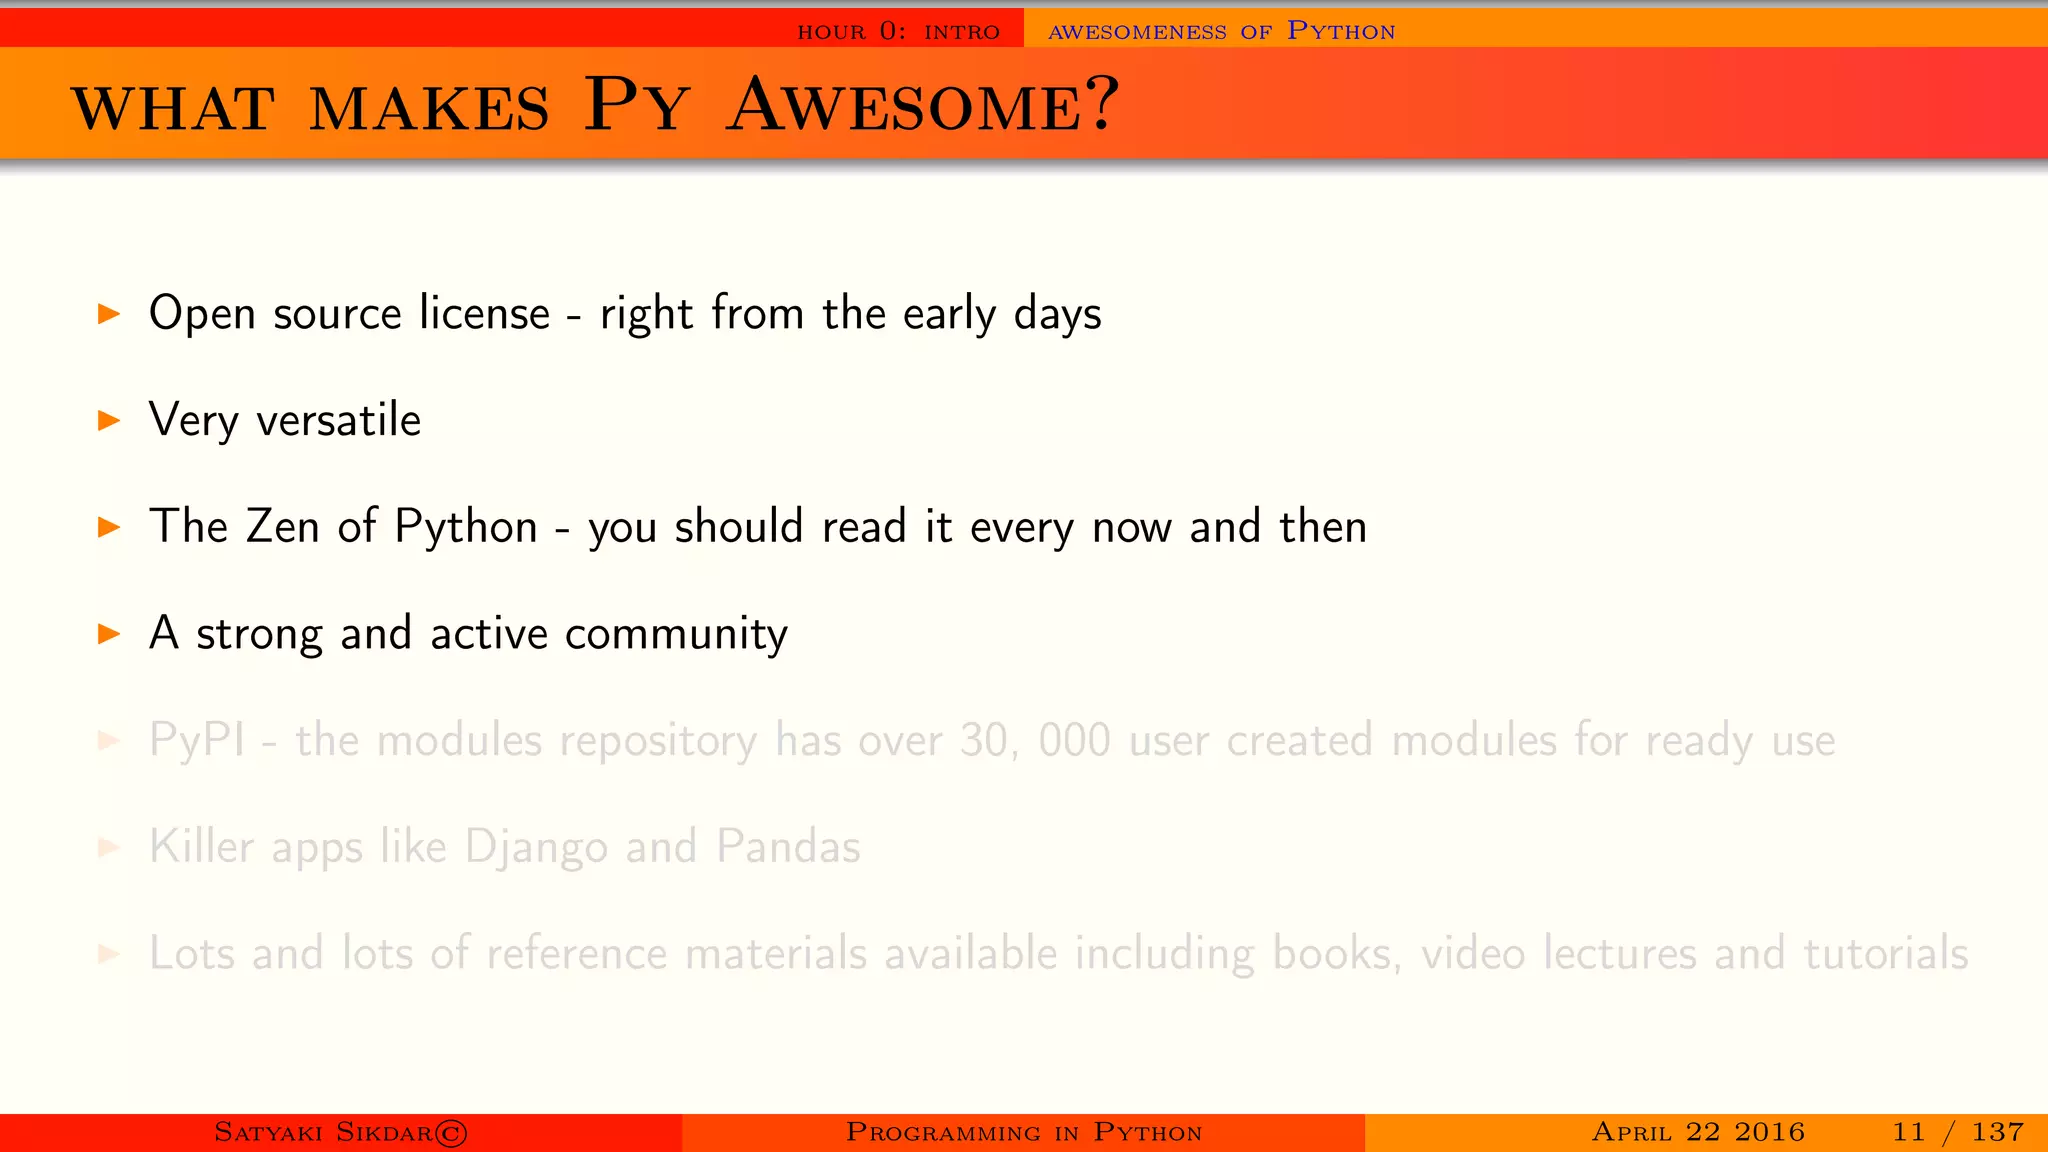Click the orange bullet arrow beside 'A strong and active community'

point(109,634)
